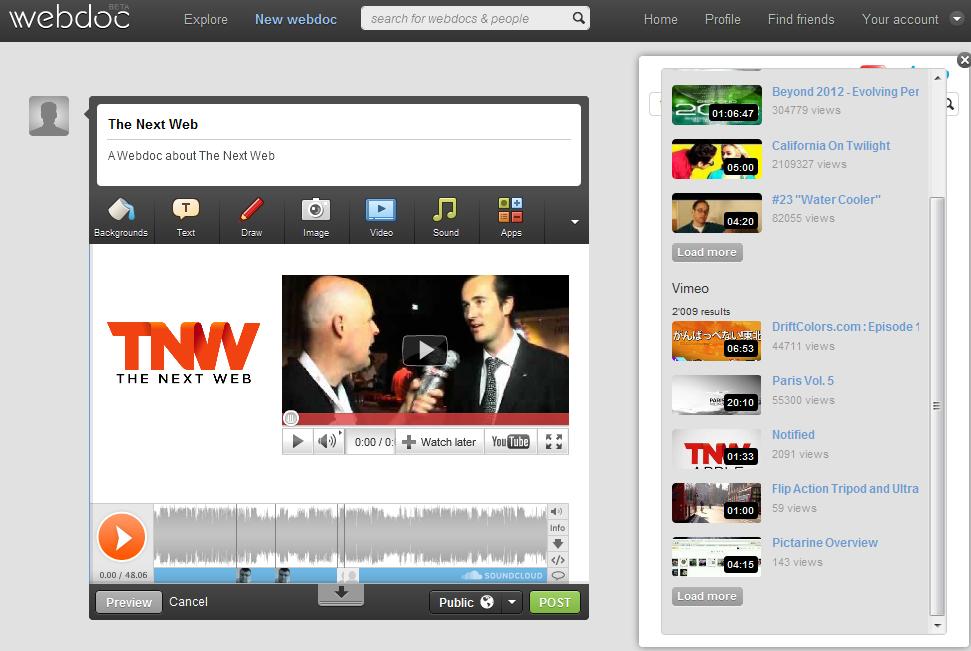Click the YouTube progress scrubber handle
The width and height of the screenshot is (971, 651).
pyautogui.click(x=291, y=418)
